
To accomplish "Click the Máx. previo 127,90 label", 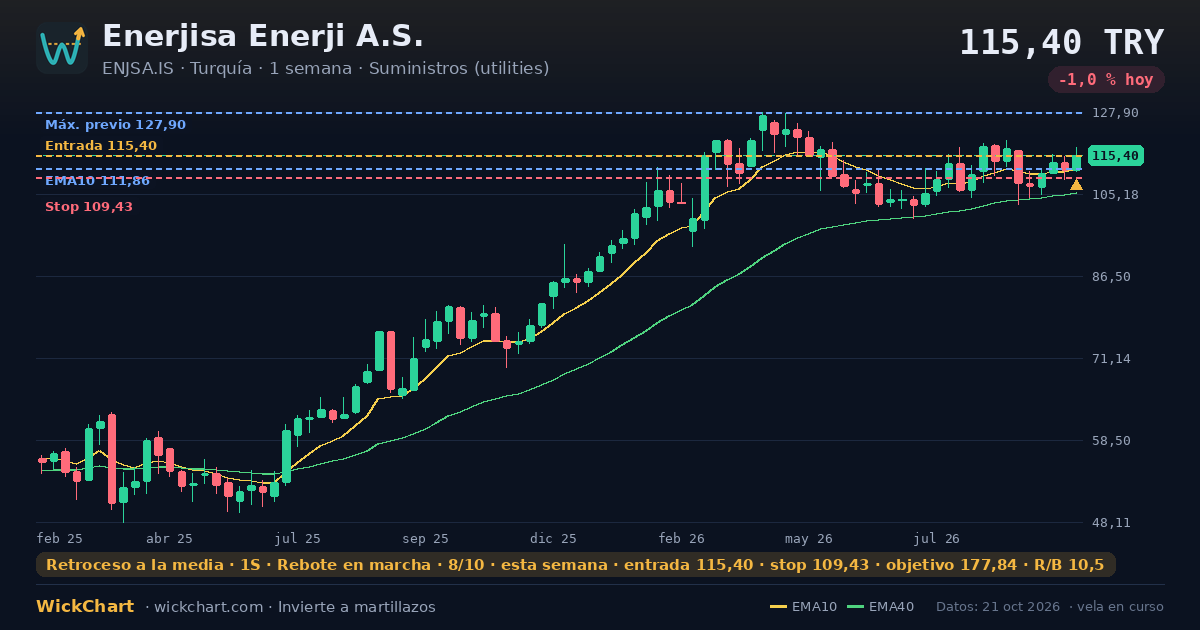I will coord(115,125).
